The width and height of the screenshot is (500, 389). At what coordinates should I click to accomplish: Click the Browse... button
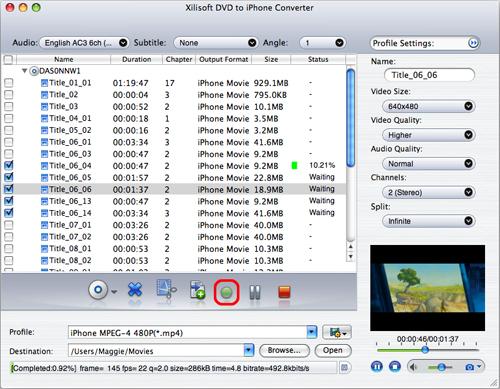pyautogui.click(x=284, y=350)
